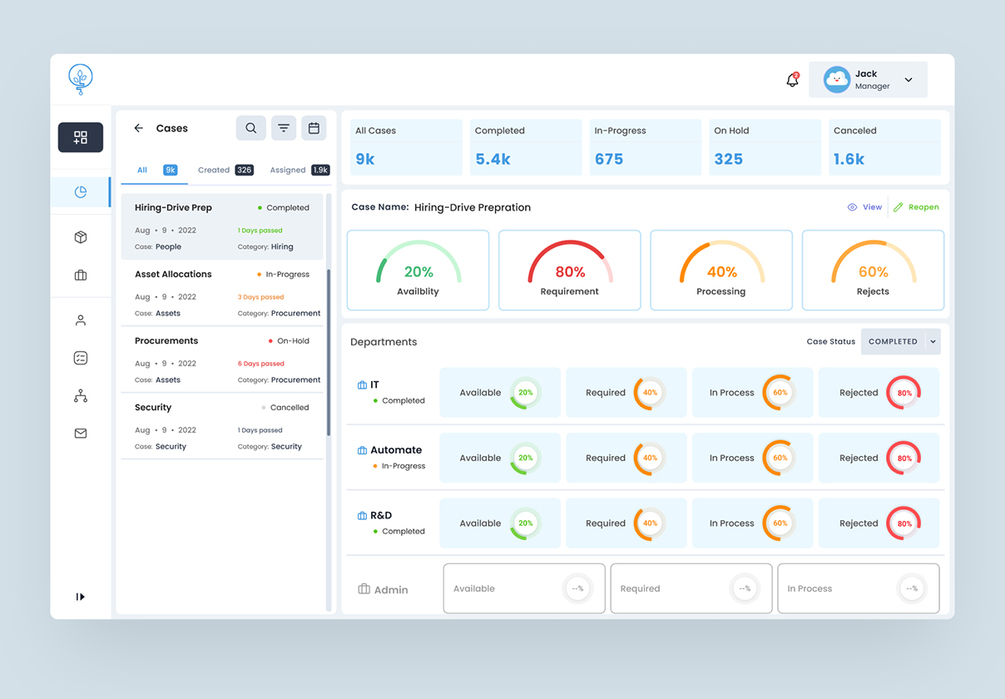
Task: Open the notifications bell
Action: click(x=793, y=79)
